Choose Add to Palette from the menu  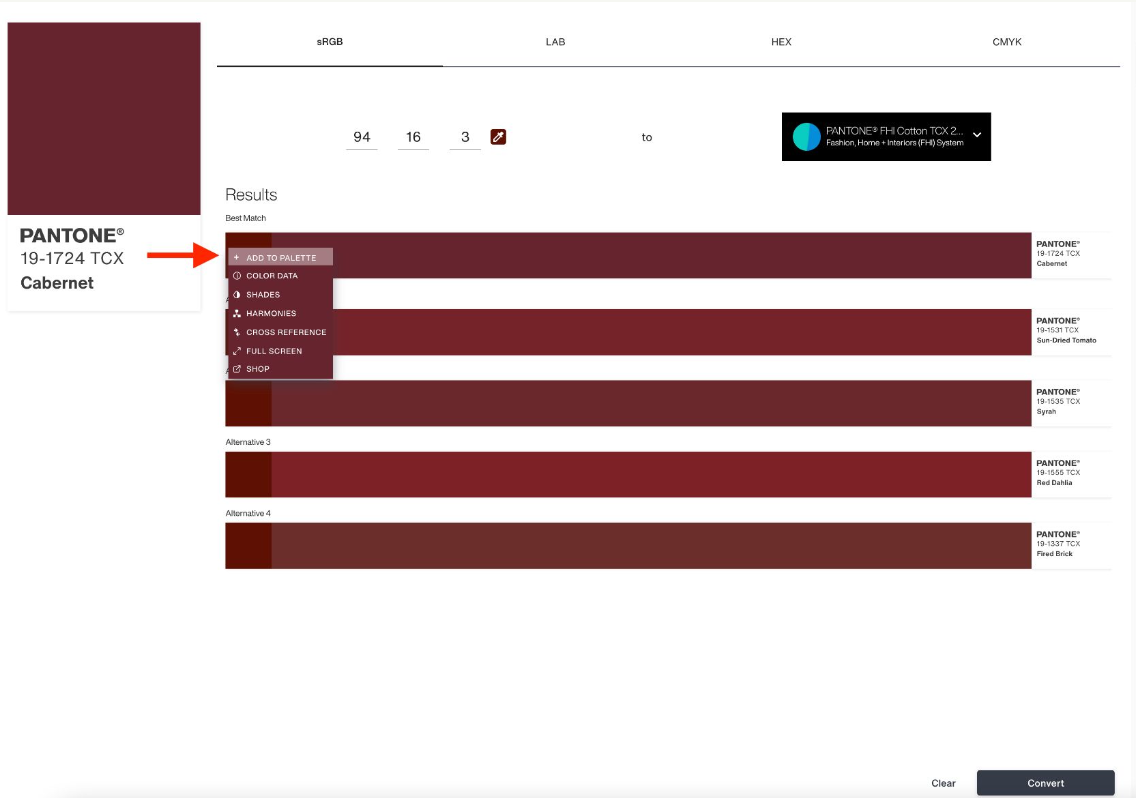click(280, 257)
